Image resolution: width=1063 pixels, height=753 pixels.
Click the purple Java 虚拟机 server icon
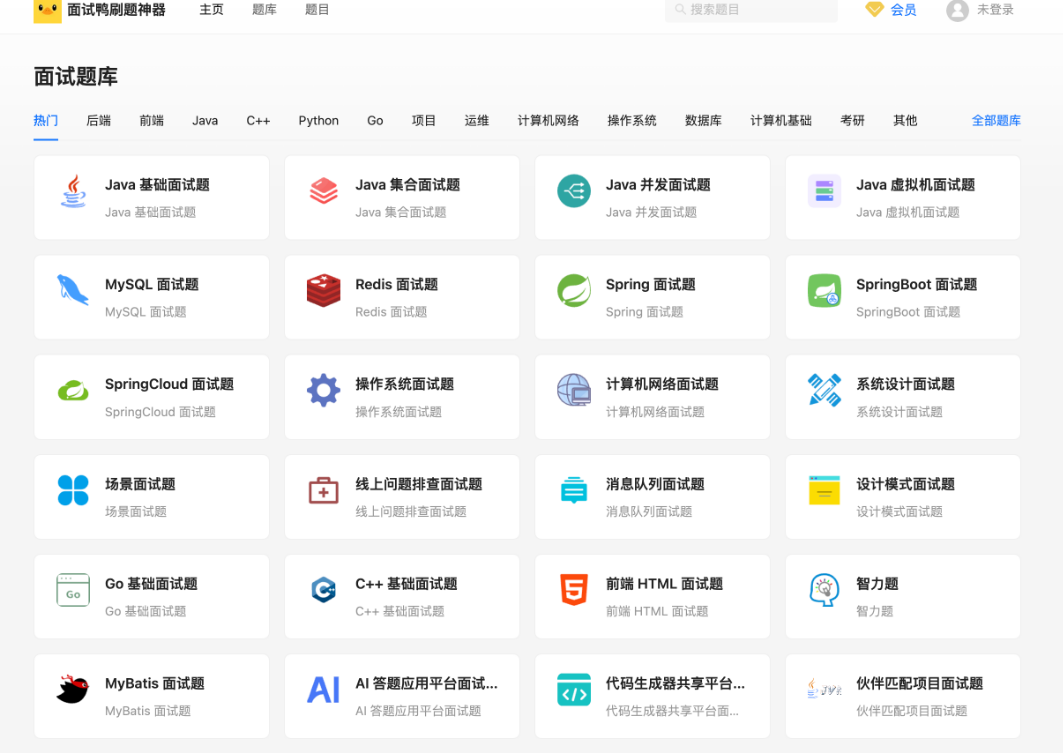pos(824,191)
